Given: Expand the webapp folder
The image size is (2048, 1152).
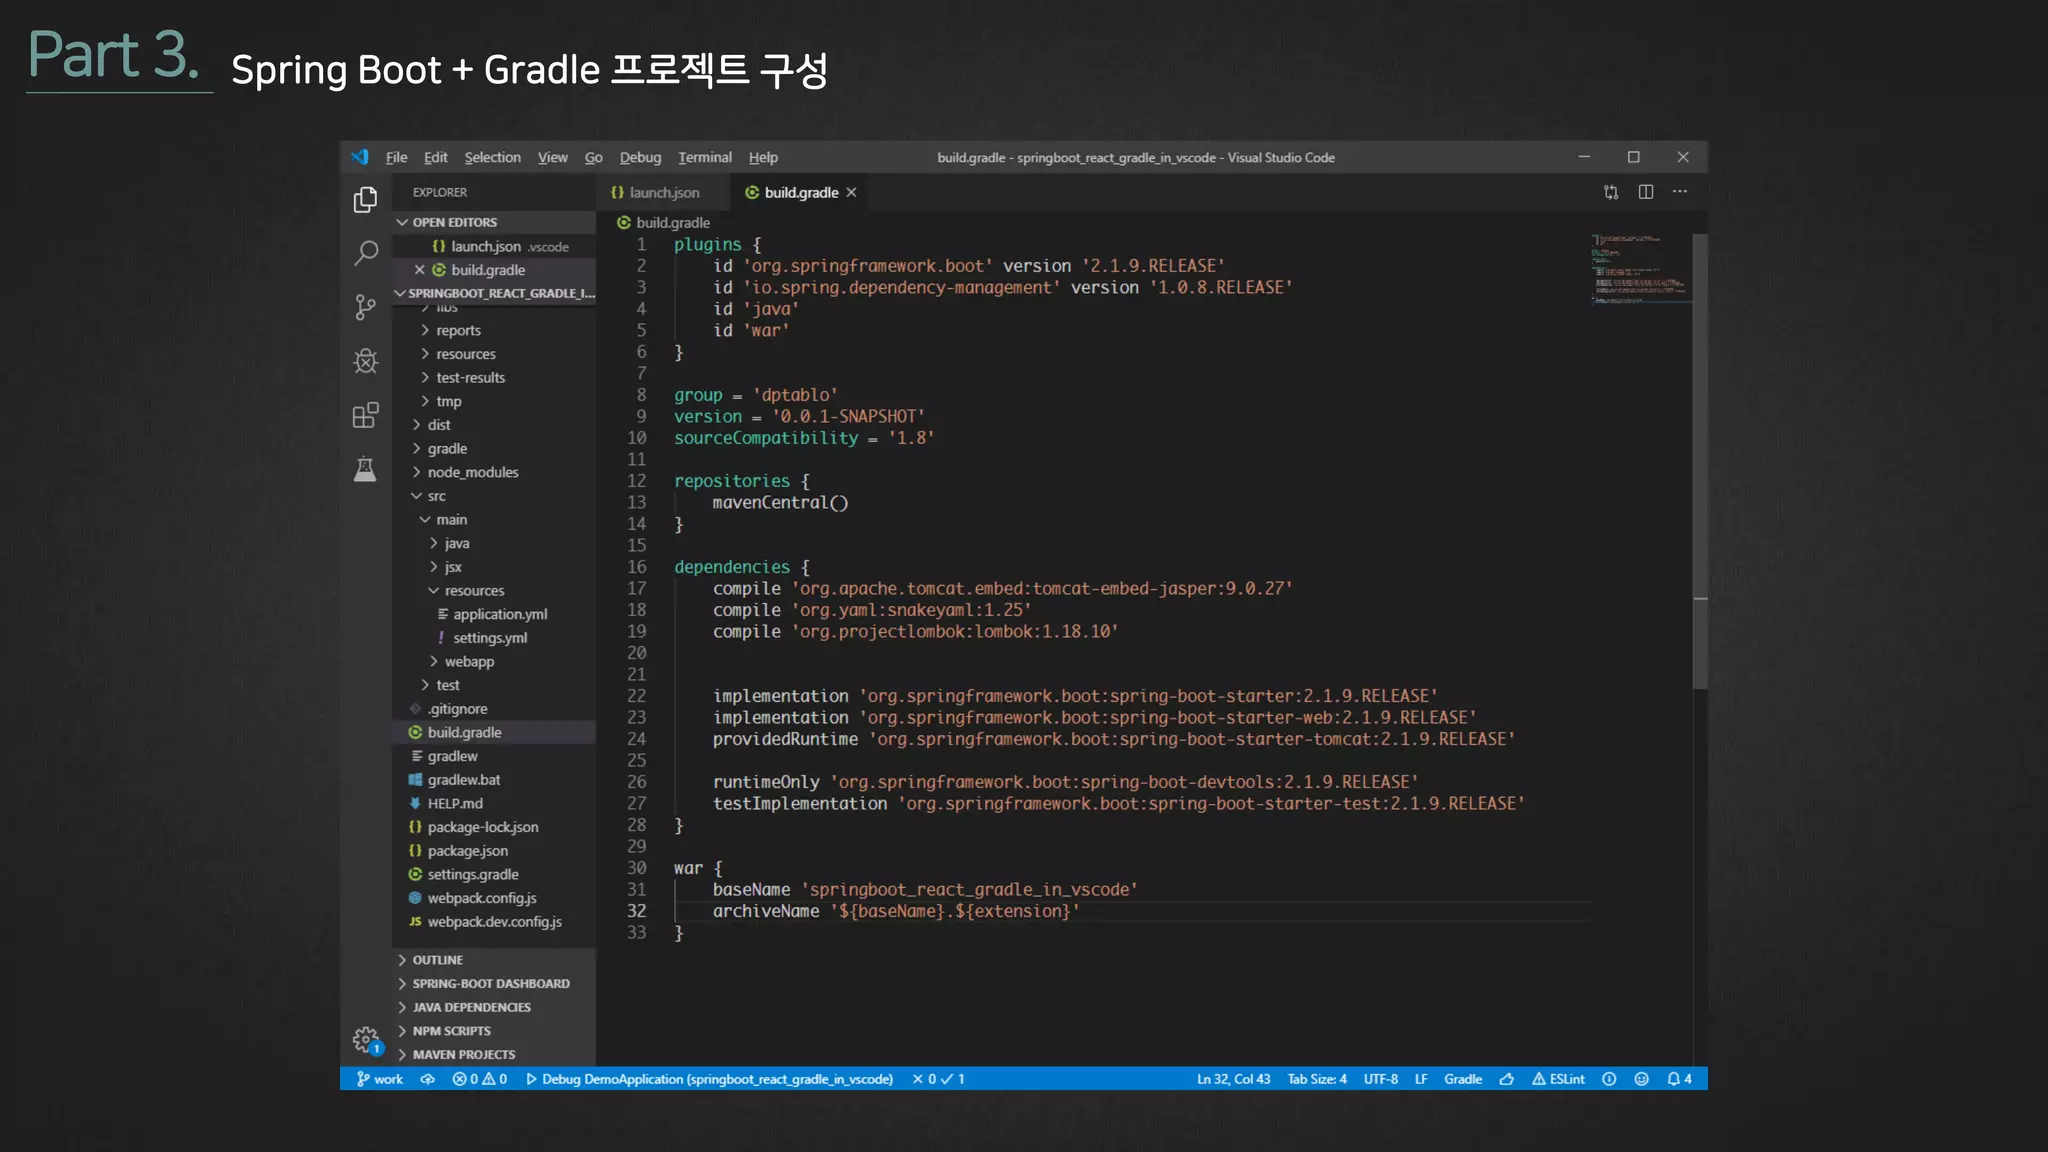Looking at the screenshot, I should pos(495,662).
